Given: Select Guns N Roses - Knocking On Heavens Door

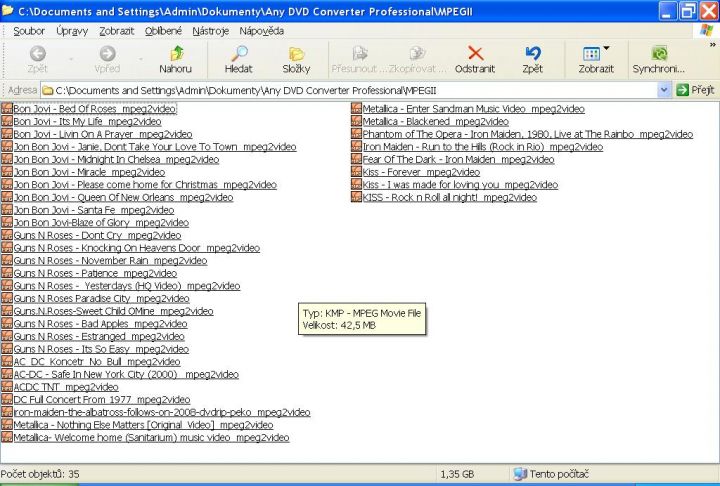Looking at the screenshot, I should tap(137, 248).
